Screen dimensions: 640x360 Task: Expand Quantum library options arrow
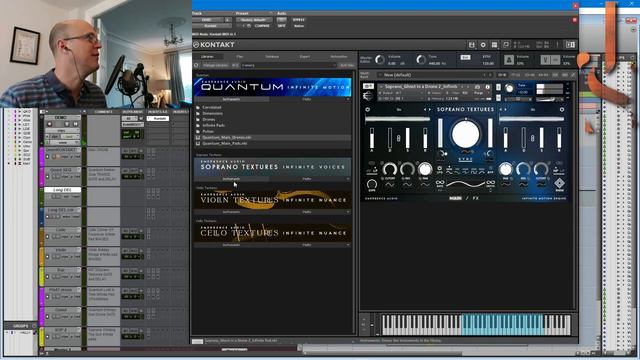click(x=348, y=99)
